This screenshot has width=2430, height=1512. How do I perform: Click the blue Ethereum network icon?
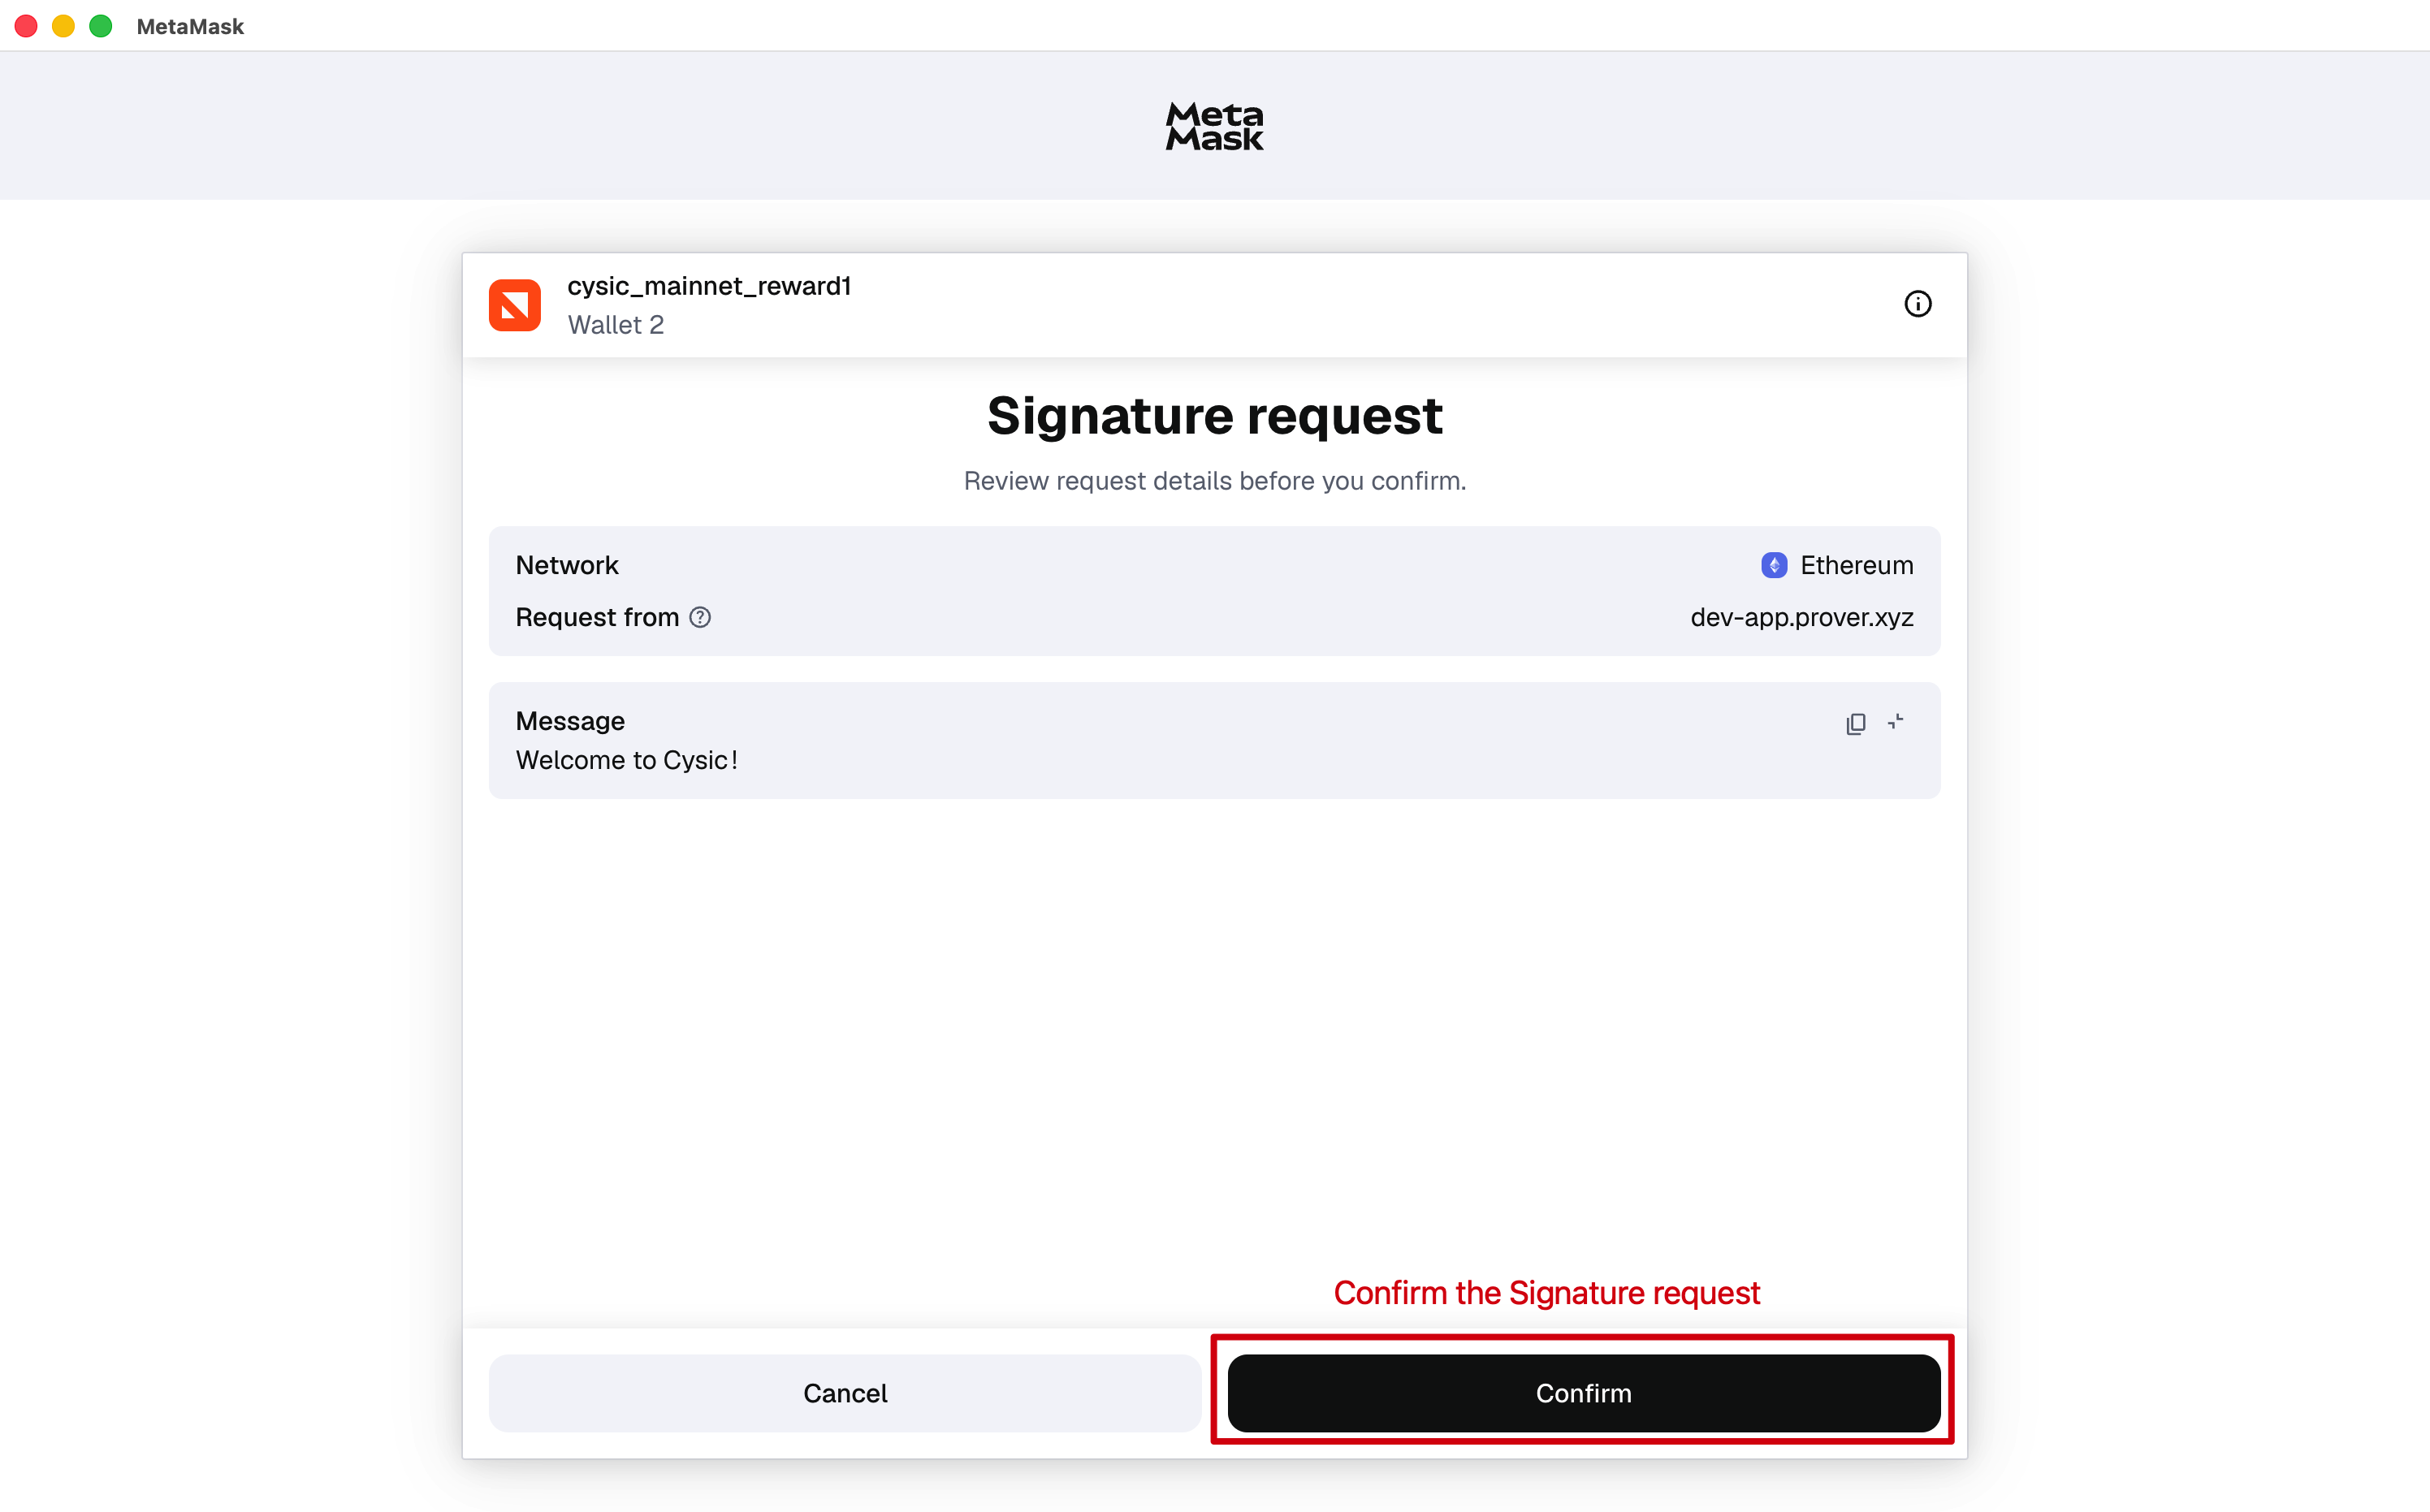click(1773, 565)
